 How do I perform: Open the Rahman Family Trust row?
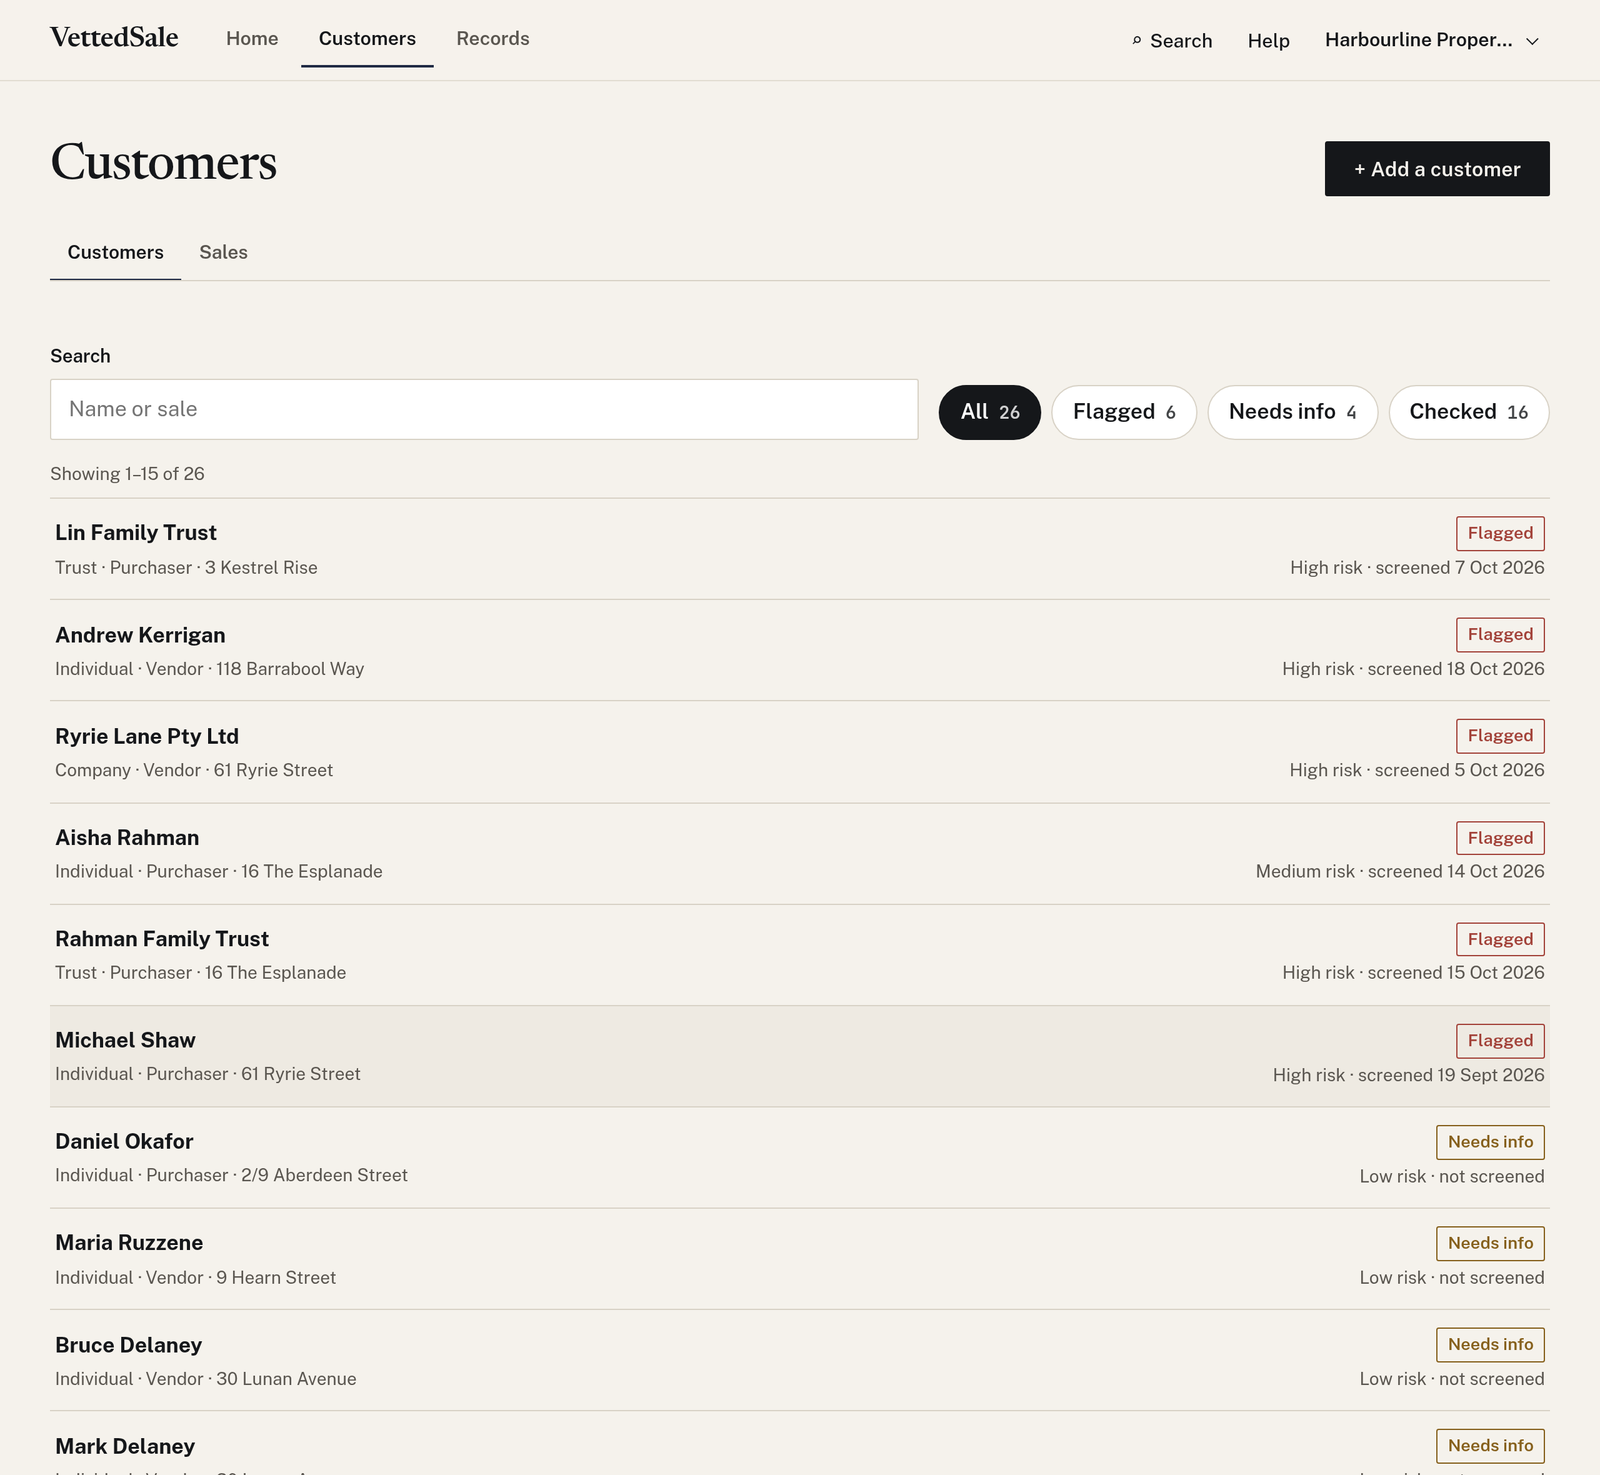800,955
